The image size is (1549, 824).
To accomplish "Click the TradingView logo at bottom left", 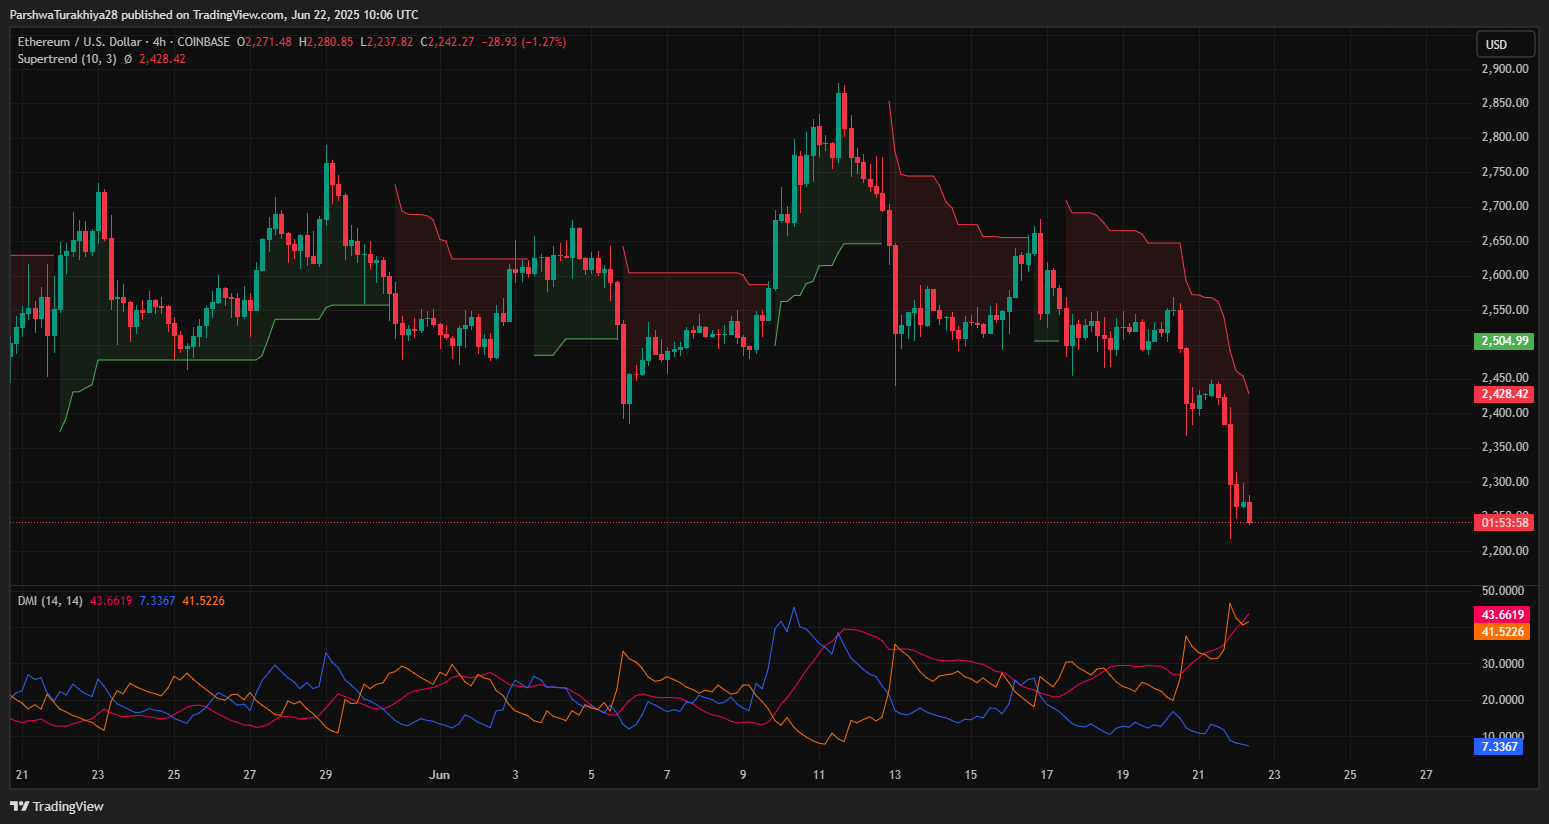I will point(57,806).
